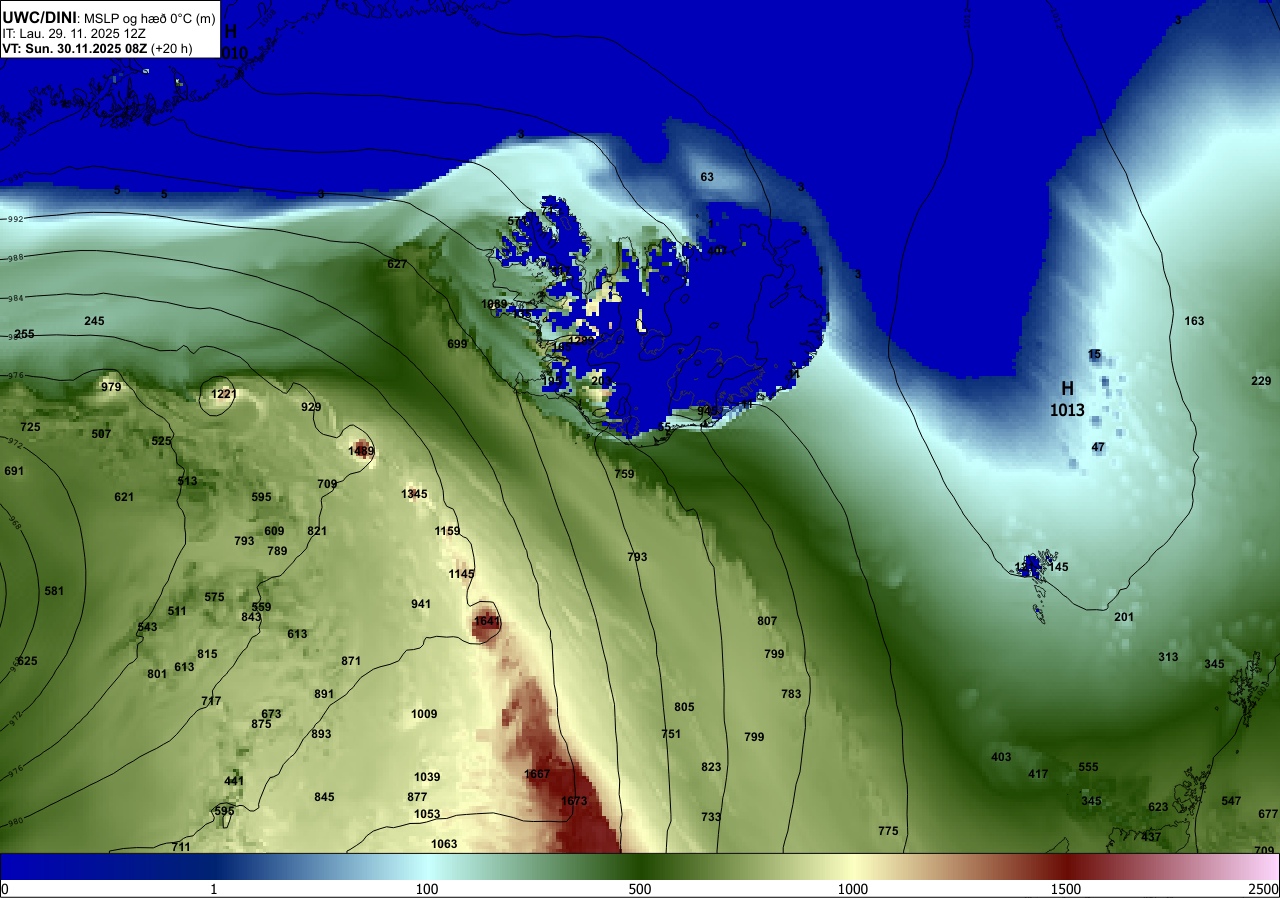1280x898 pixels.
Task: Click the 100 tick on the color scale
Action: click(x=427, y=889)
